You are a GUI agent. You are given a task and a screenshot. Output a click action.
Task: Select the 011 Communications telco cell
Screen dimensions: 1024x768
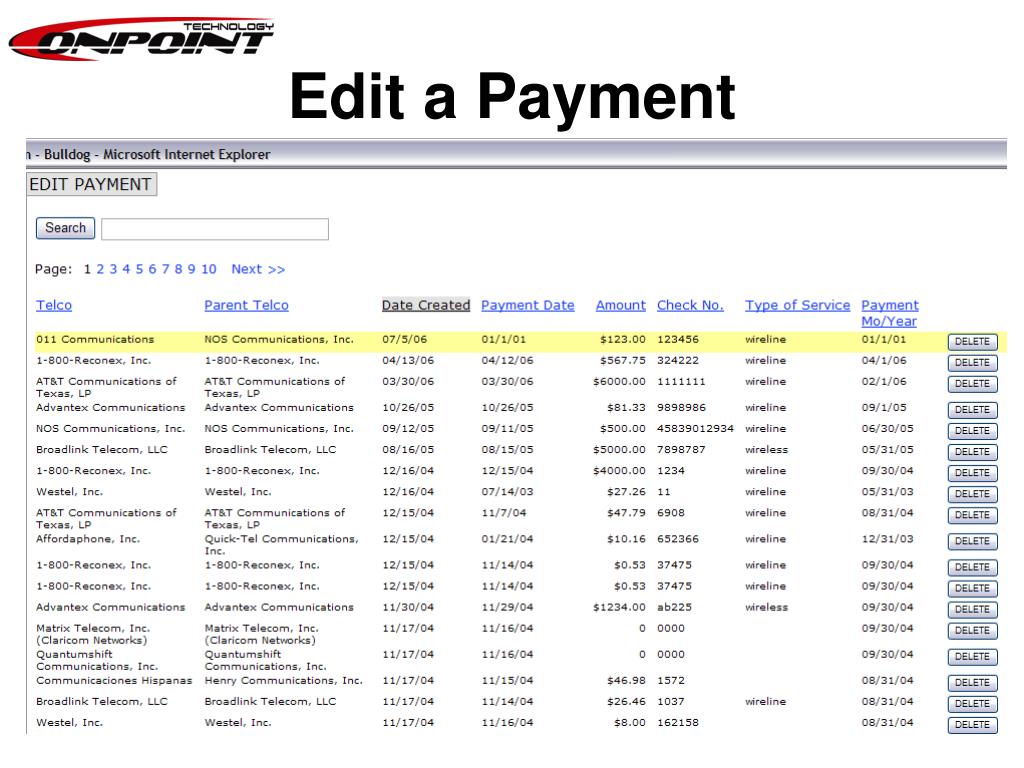pyautogui.click(x=95, y=339)
